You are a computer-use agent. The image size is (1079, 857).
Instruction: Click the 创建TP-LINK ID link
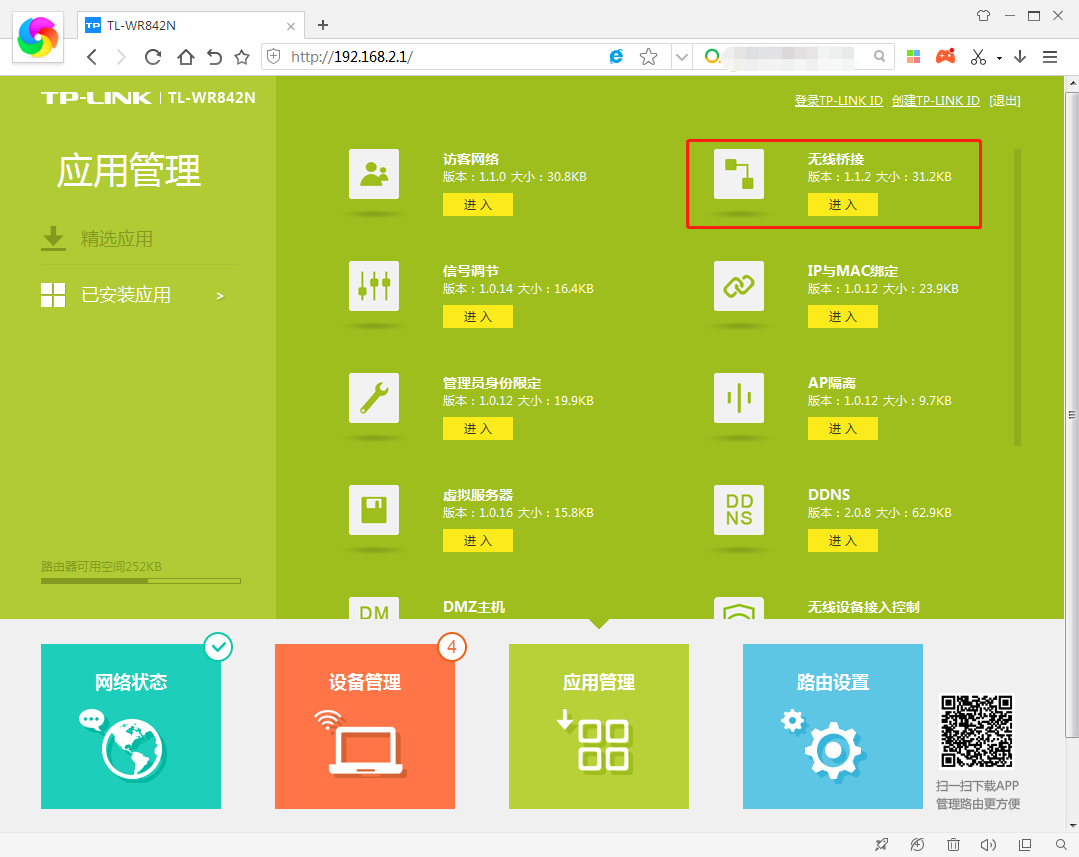tap(935, 100)
